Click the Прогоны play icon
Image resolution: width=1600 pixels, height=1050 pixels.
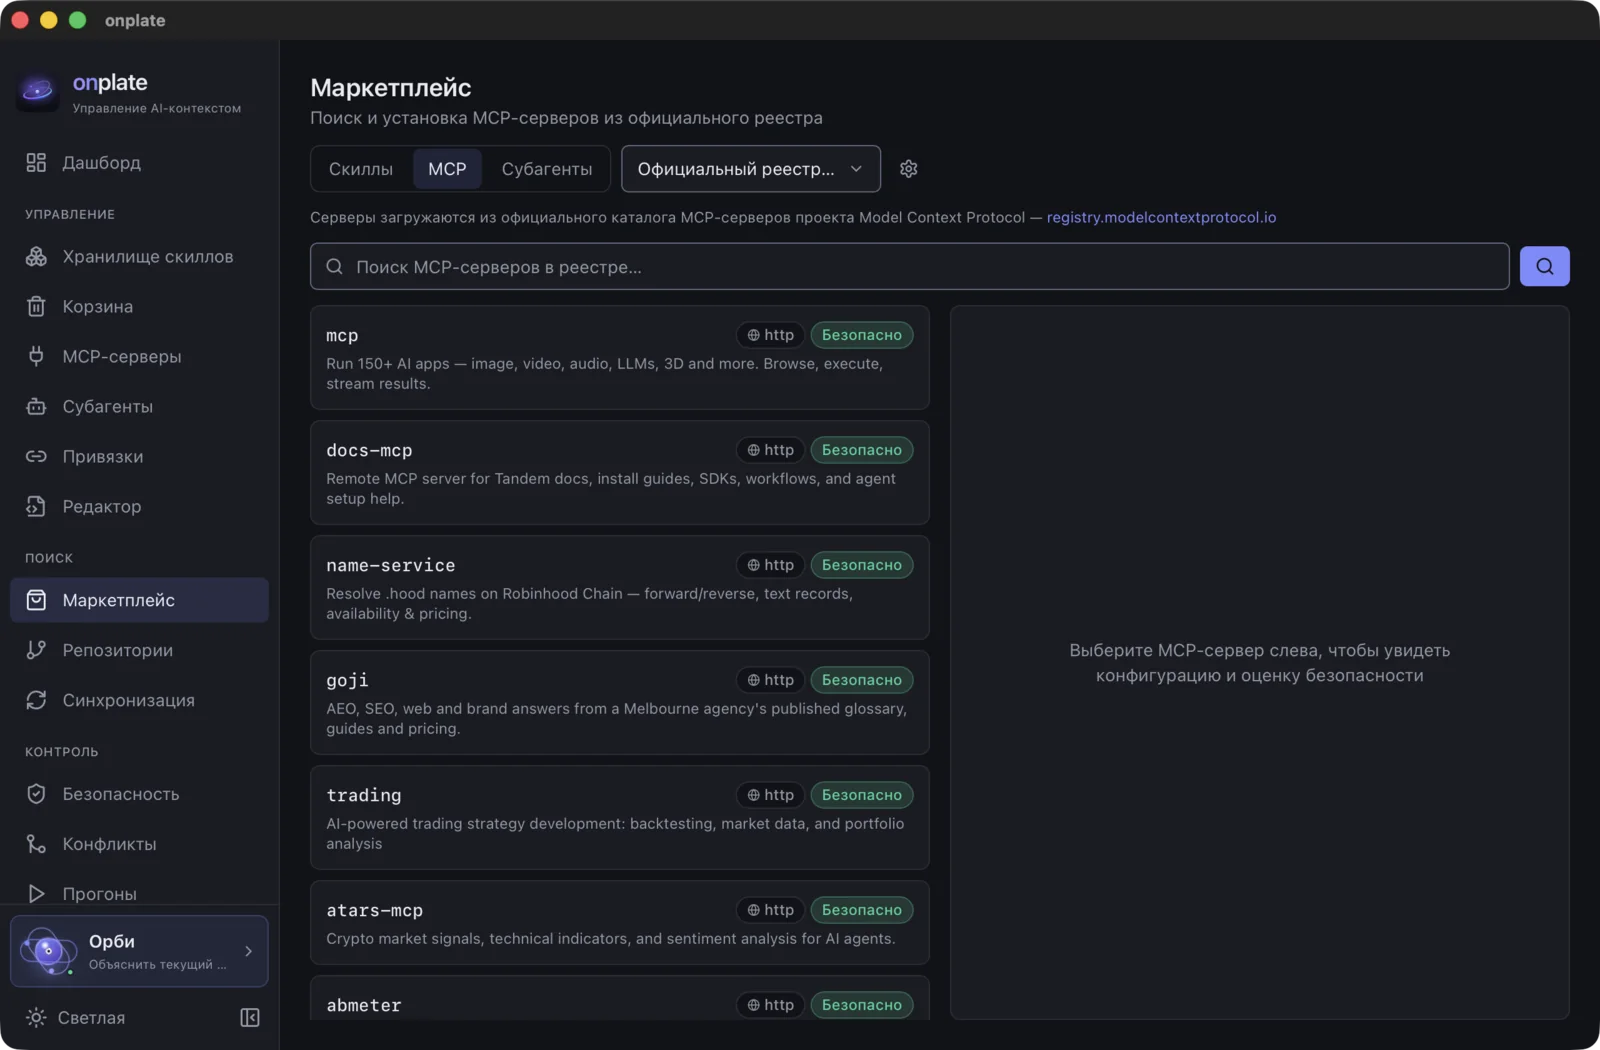pos(36,894)
